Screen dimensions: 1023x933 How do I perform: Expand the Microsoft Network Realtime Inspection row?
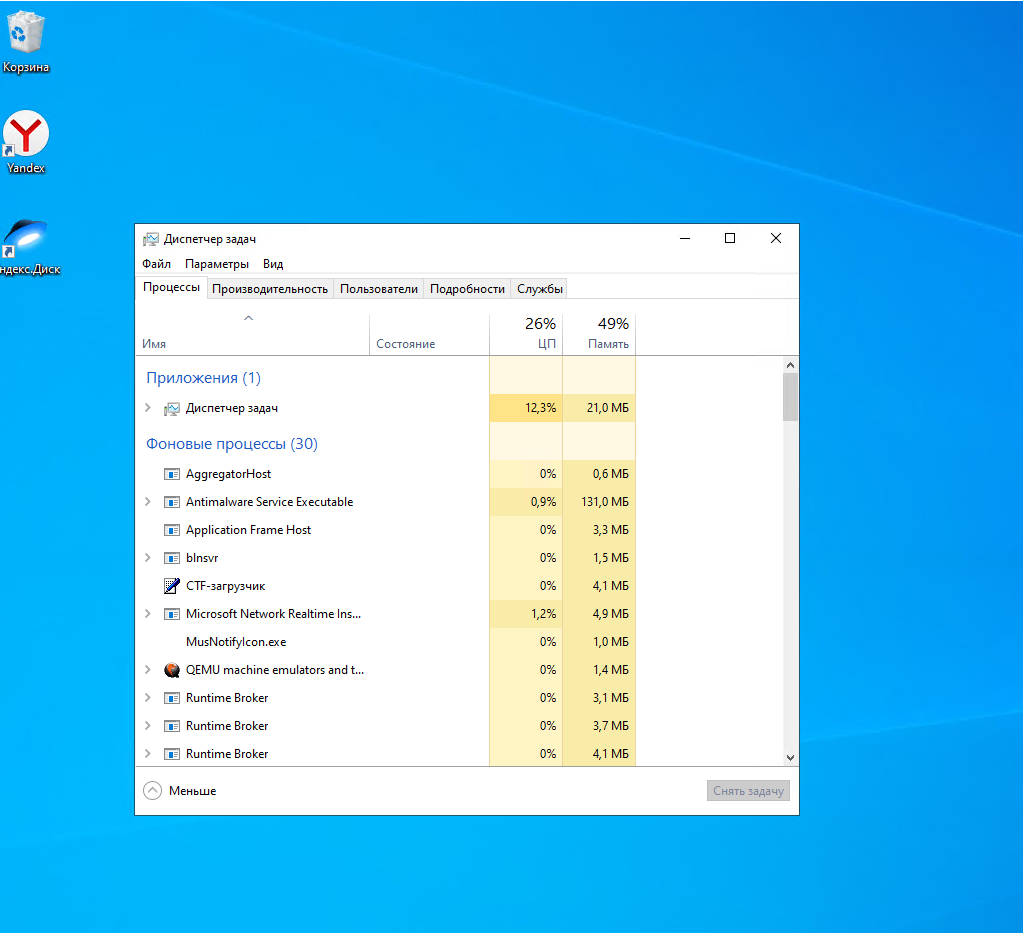[147, 614]
